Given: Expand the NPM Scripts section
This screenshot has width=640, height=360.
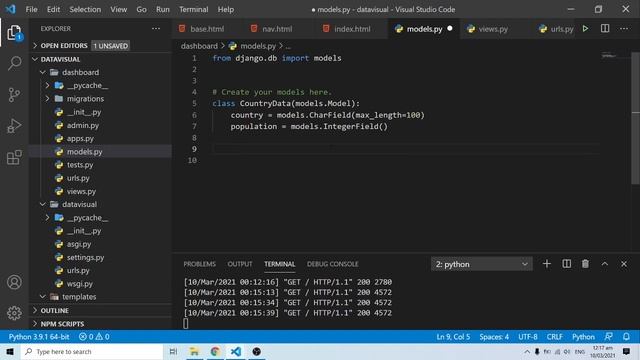Looking at the screenshot, I should pos(35,324).
